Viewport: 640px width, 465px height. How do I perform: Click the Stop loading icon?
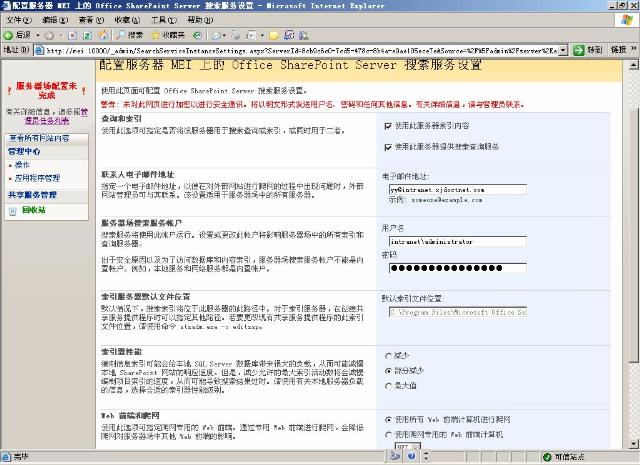(x=72, y=36)
